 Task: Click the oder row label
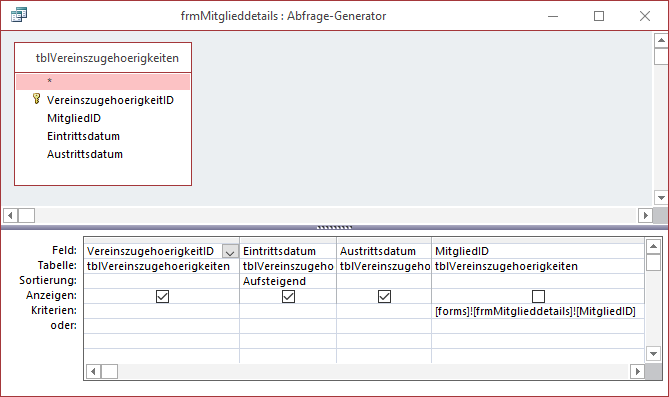(64, 325)
